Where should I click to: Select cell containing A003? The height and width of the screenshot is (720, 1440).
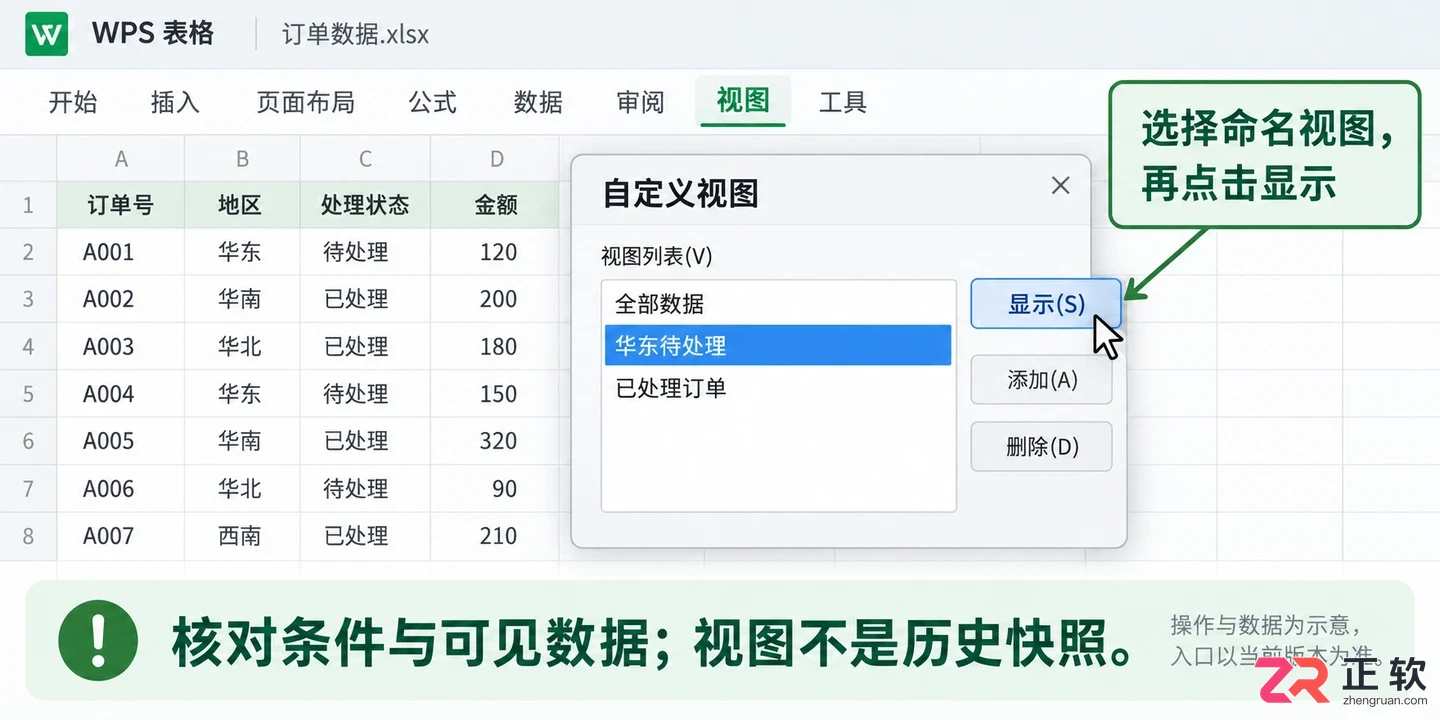point(121,347)
